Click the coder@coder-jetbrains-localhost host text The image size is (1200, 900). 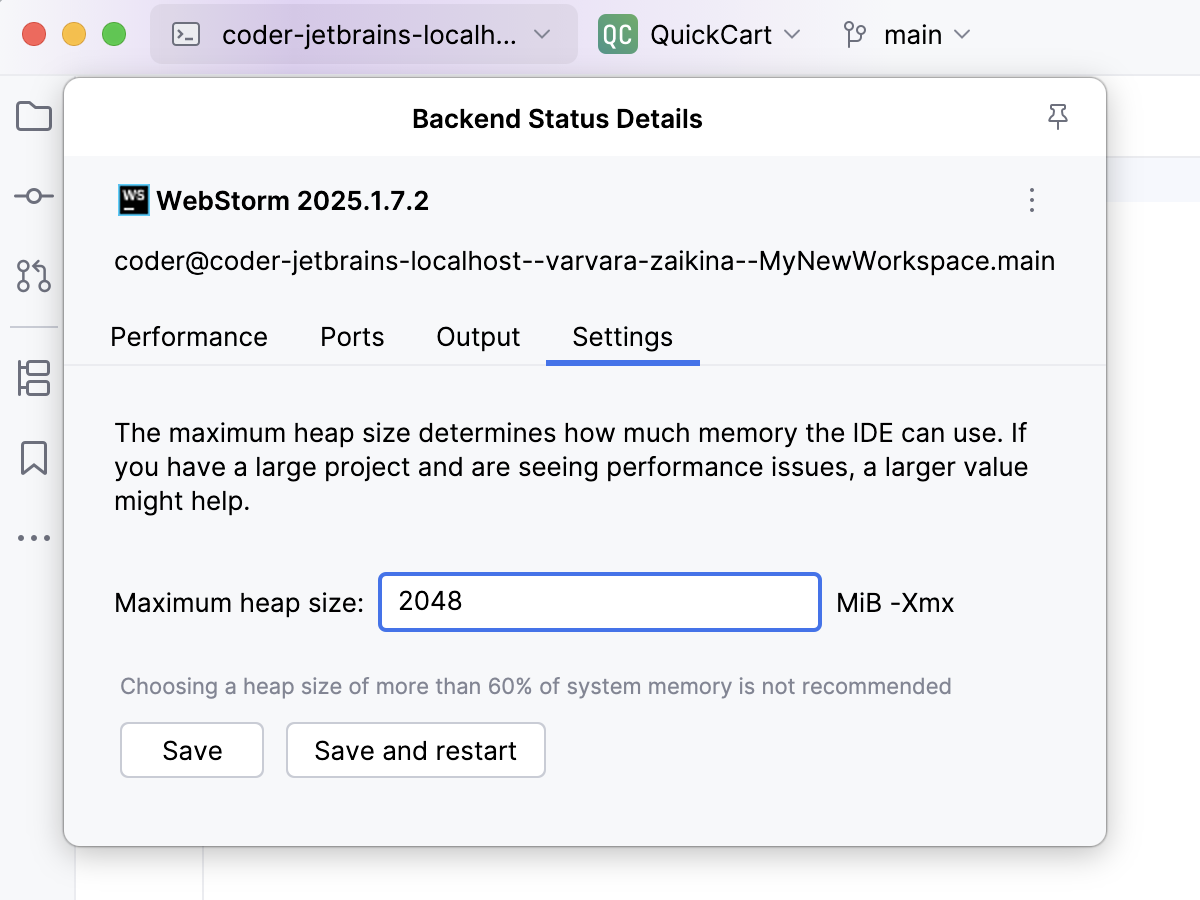(585, 262)
